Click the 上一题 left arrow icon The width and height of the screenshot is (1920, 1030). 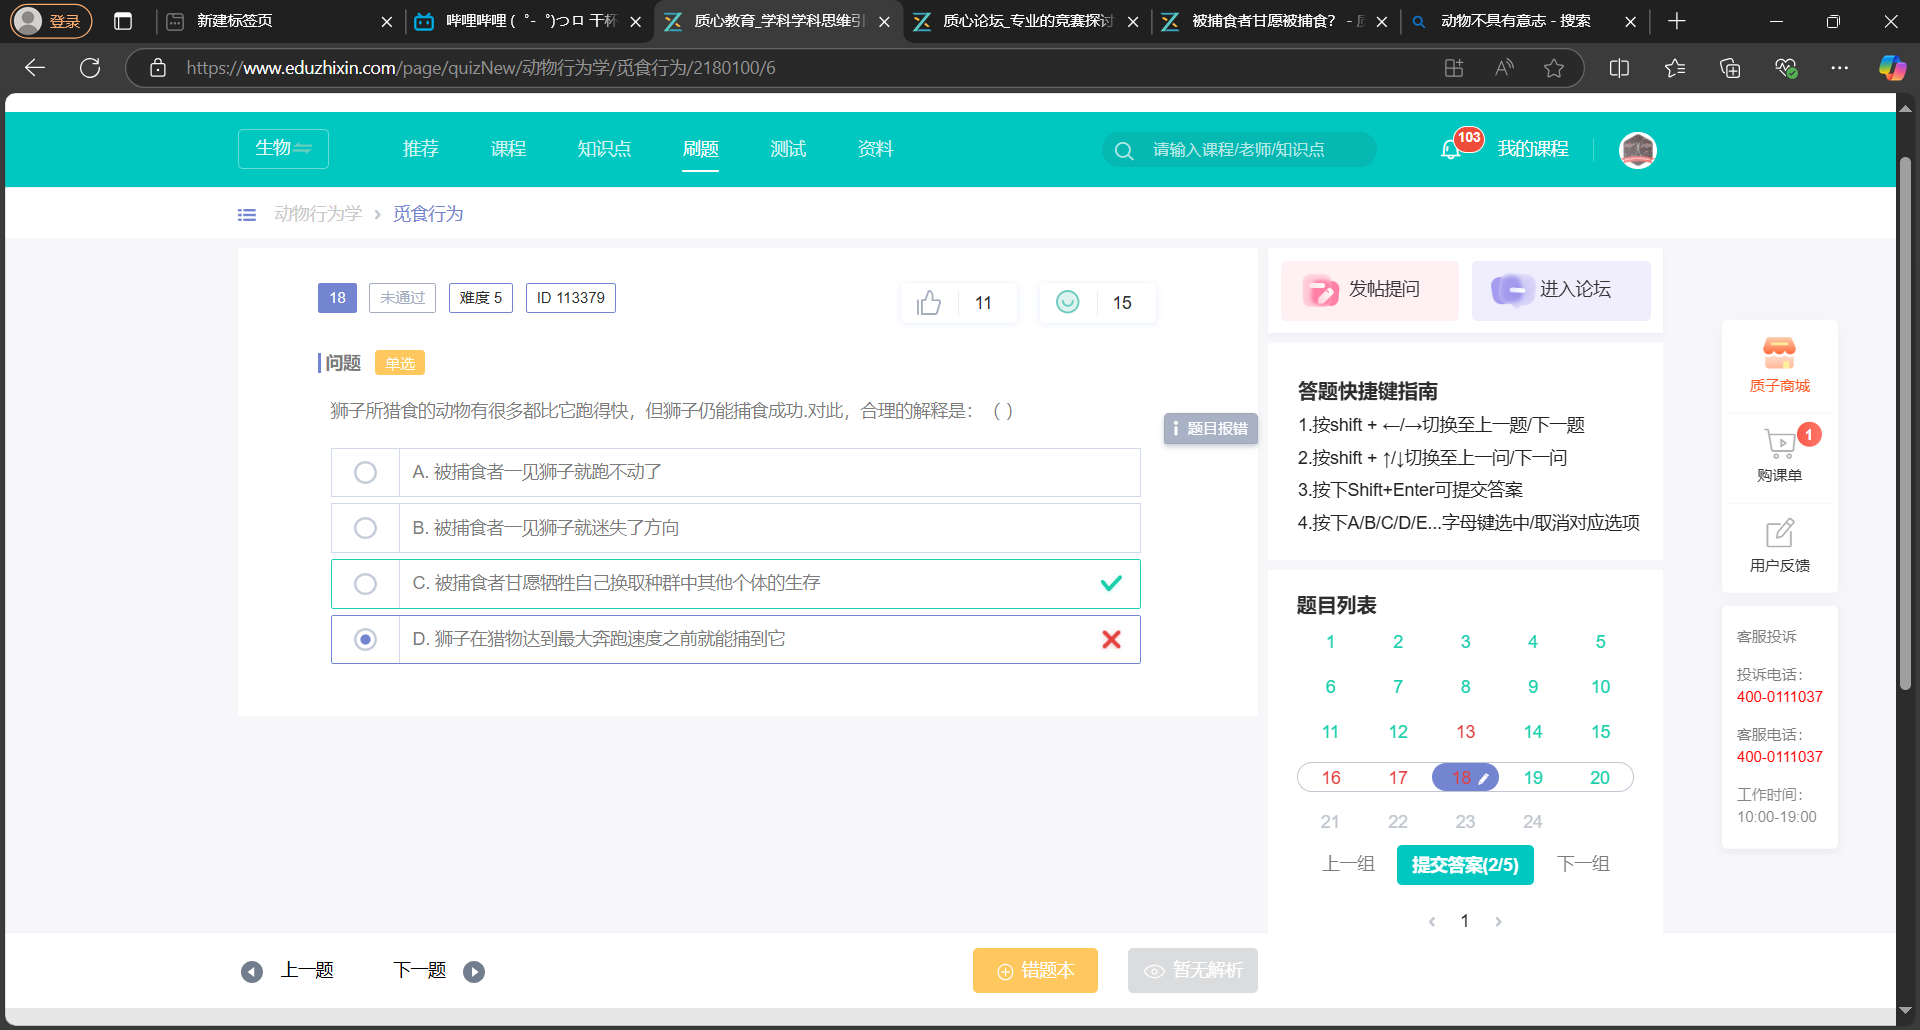[252, 971]
